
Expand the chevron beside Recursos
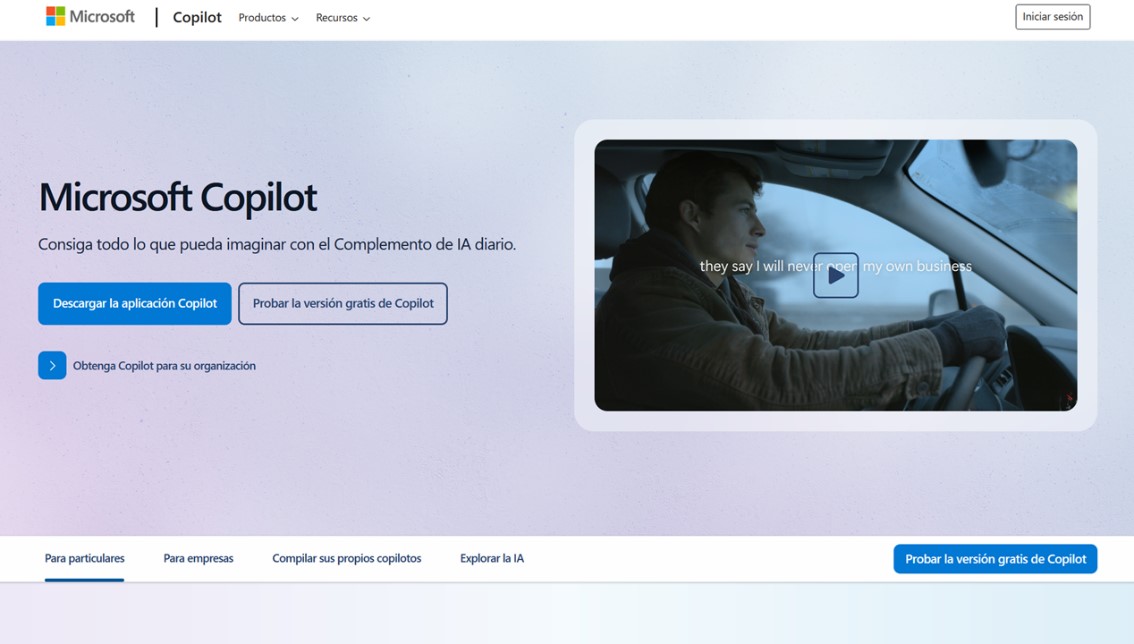tap(367, 18)
